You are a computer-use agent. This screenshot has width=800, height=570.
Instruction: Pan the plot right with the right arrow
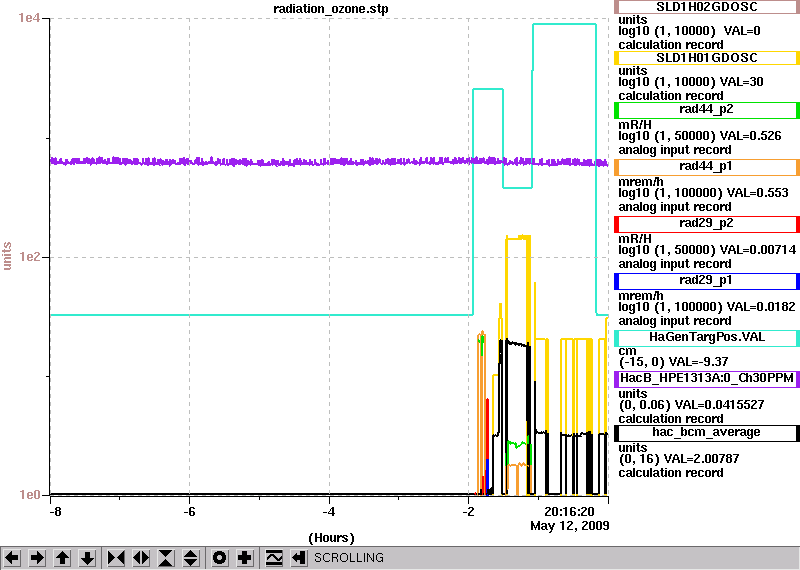click(37, 558)
